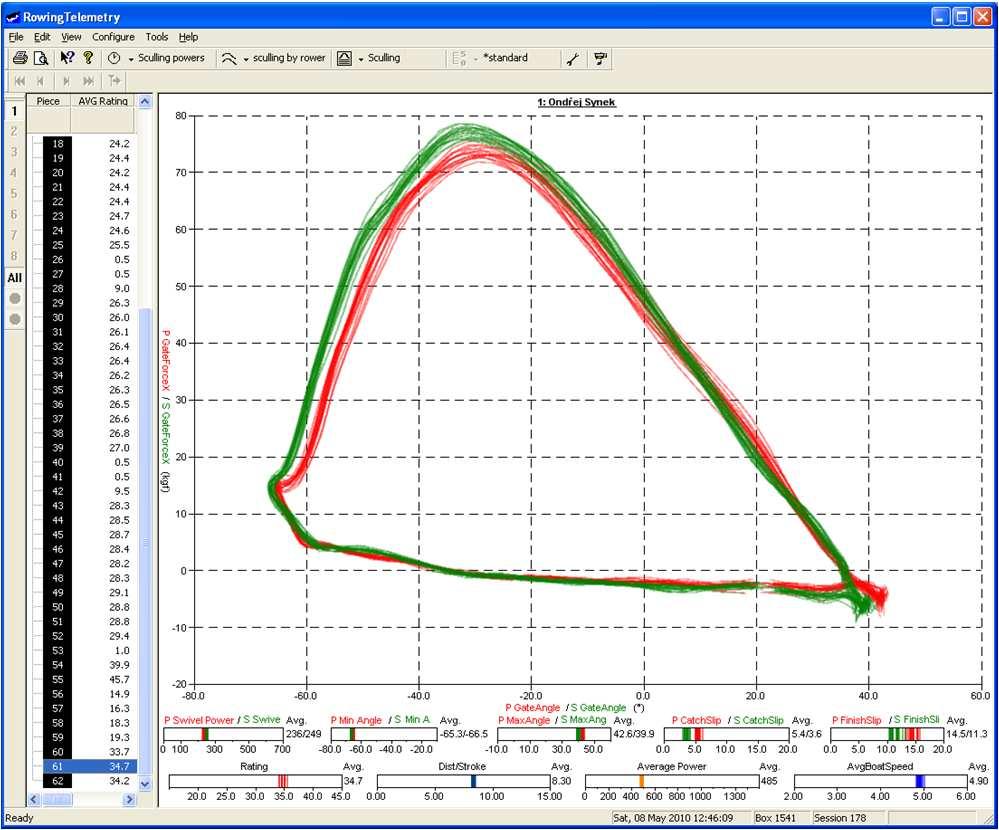999x830 pixels.
Task: Click the wave curves icon beside sculling by rower
Action: click(229, 59)
